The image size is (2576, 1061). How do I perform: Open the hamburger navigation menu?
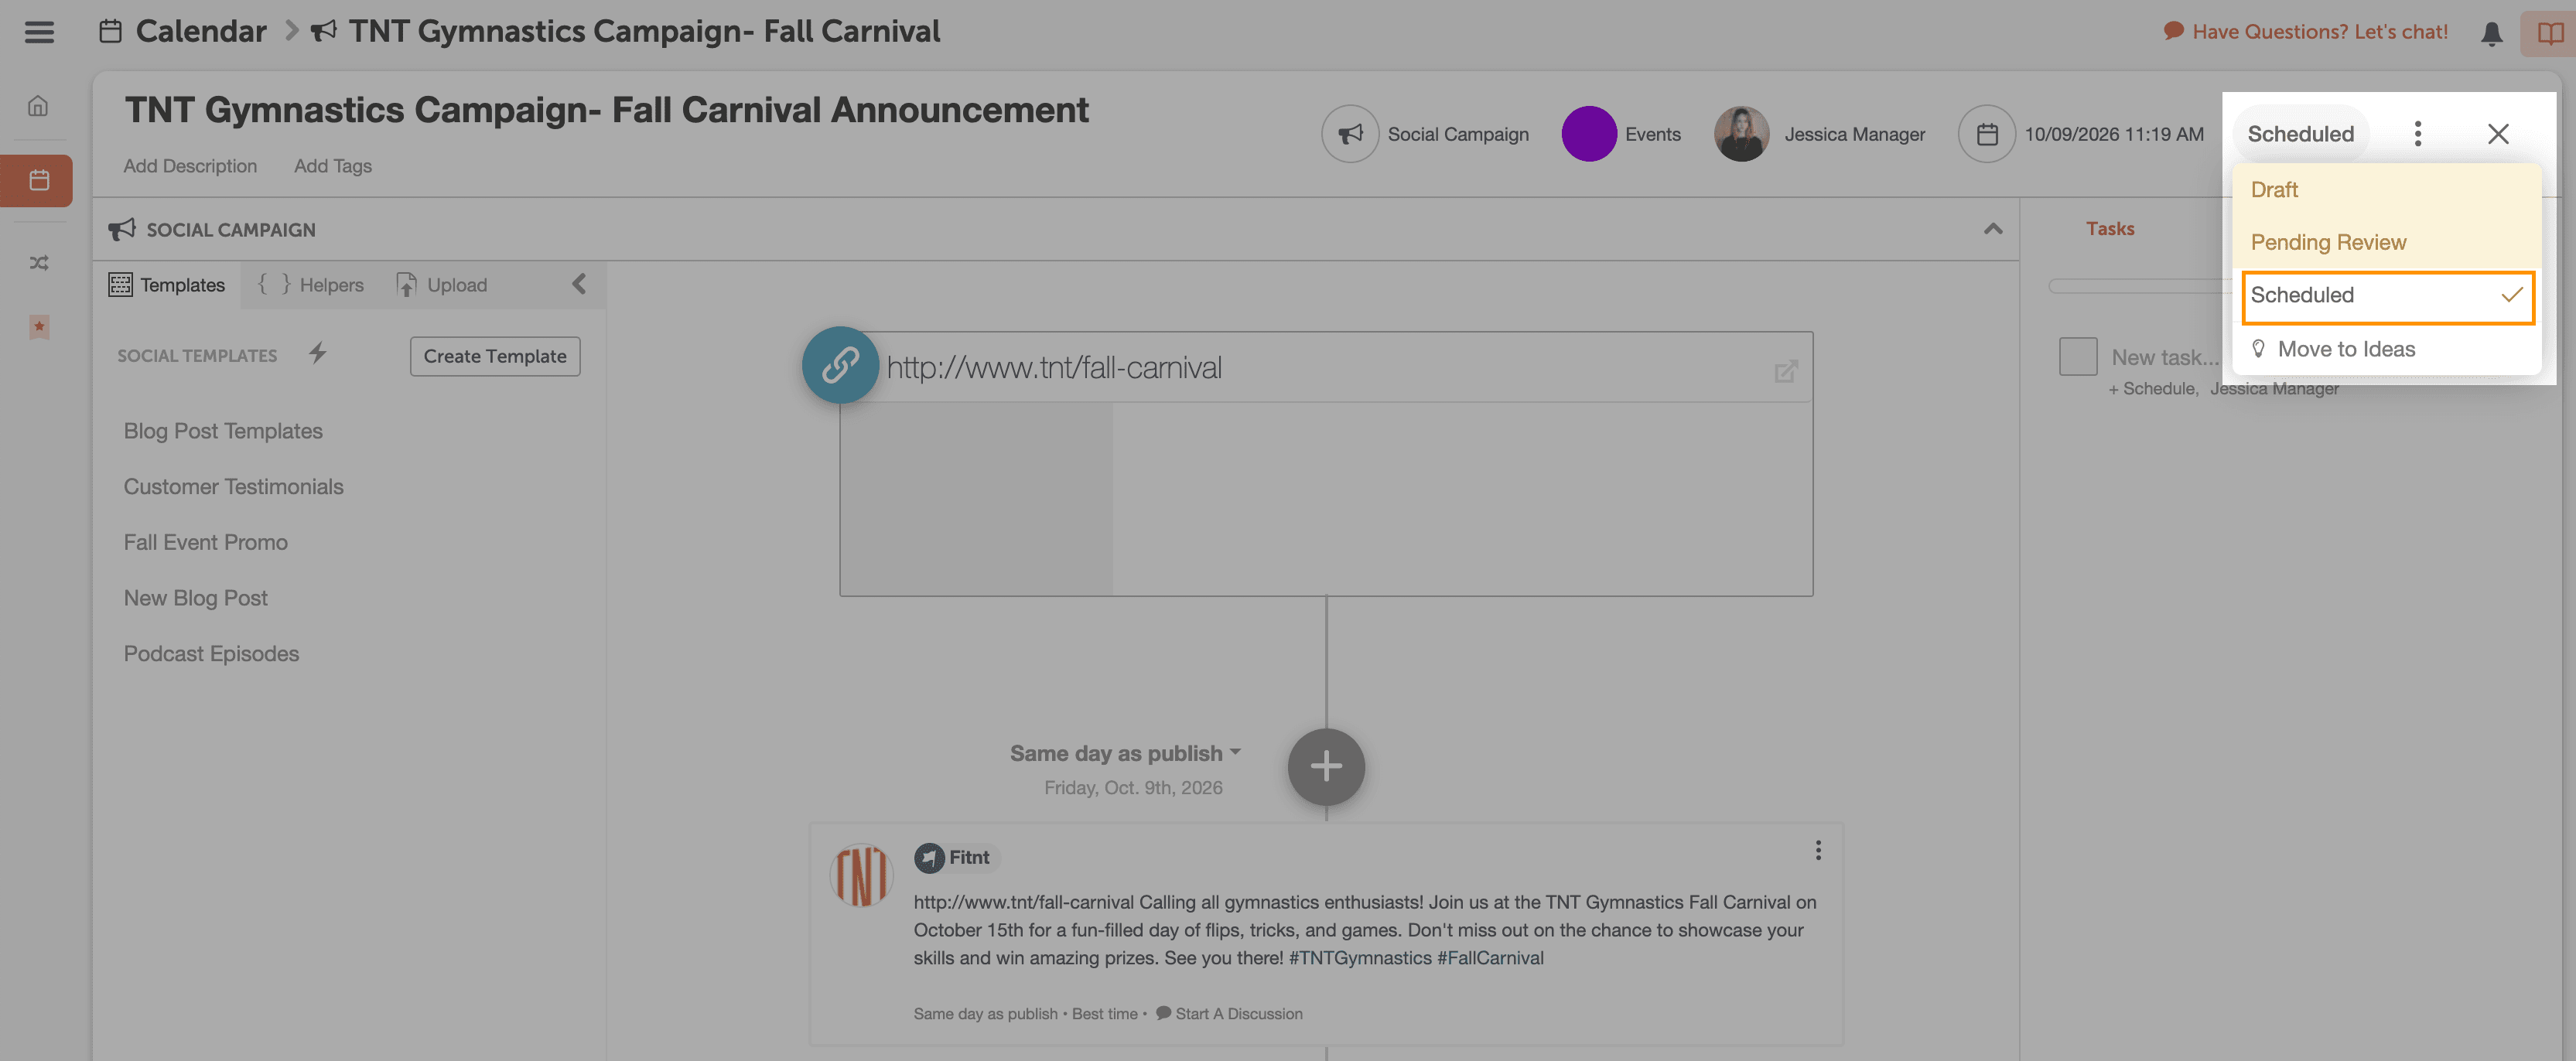(x=39, y=32)
